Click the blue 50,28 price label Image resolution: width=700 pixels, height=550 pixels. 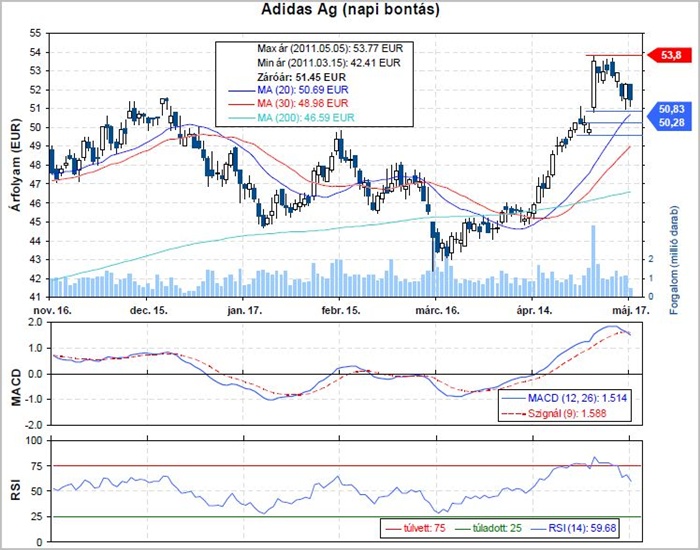pyautogui.click(x=671, y=123)
